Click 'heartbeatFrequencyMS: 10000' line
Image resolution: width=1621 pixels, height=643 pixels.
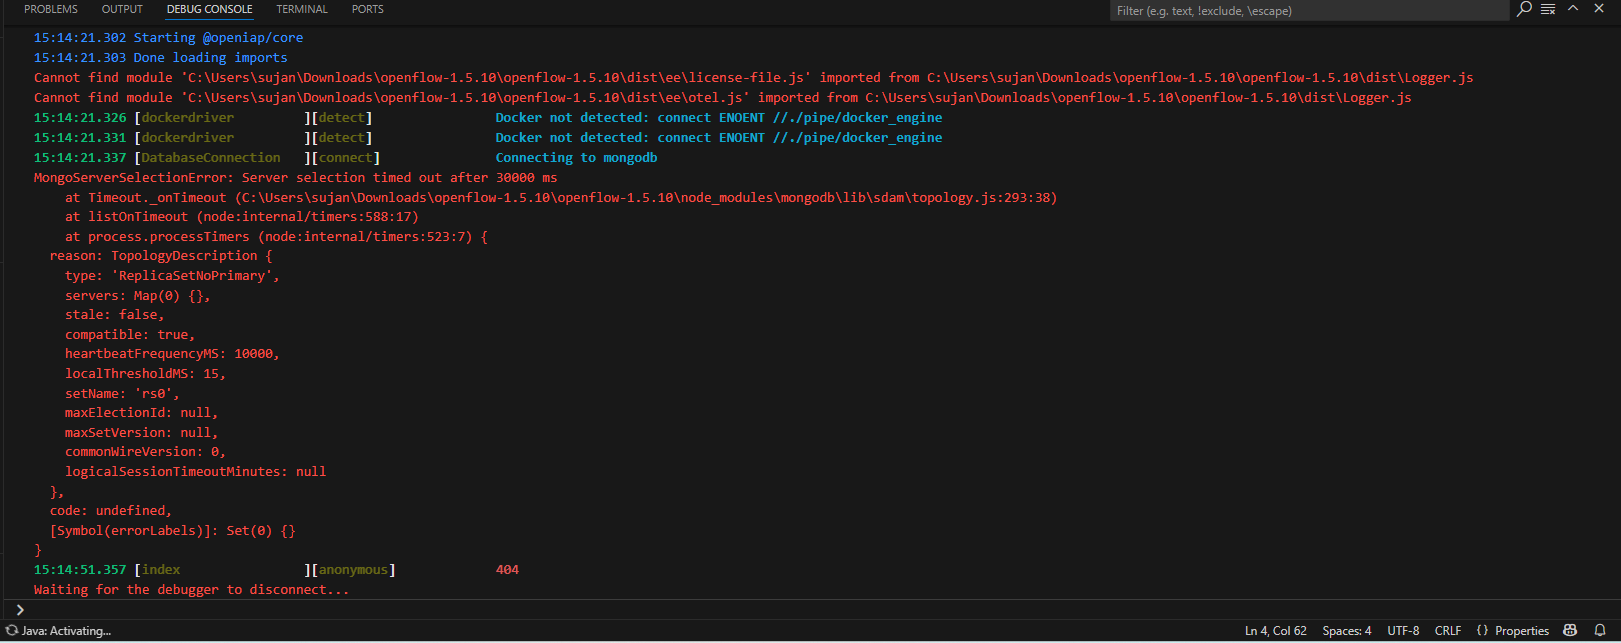point(172,354)
